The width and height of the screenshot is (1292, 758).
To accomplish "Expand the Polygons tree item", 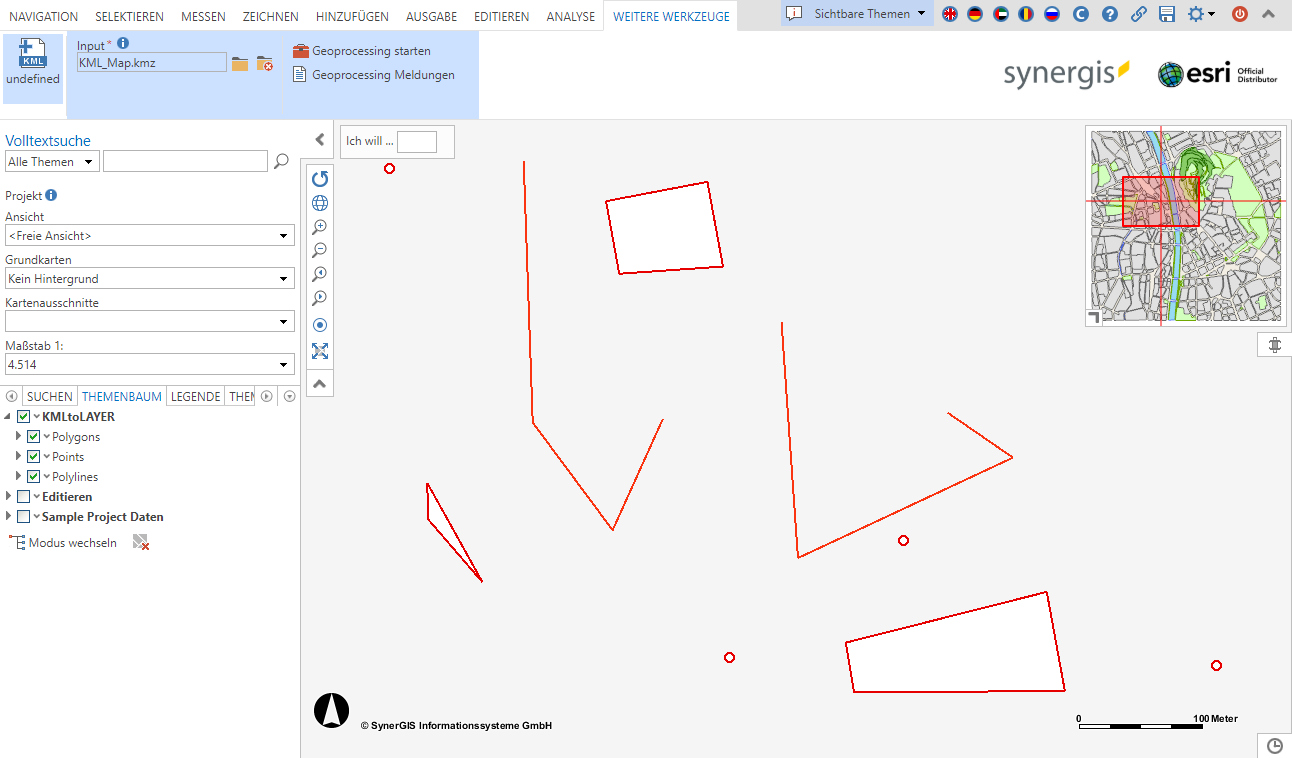I will (17, 436).
